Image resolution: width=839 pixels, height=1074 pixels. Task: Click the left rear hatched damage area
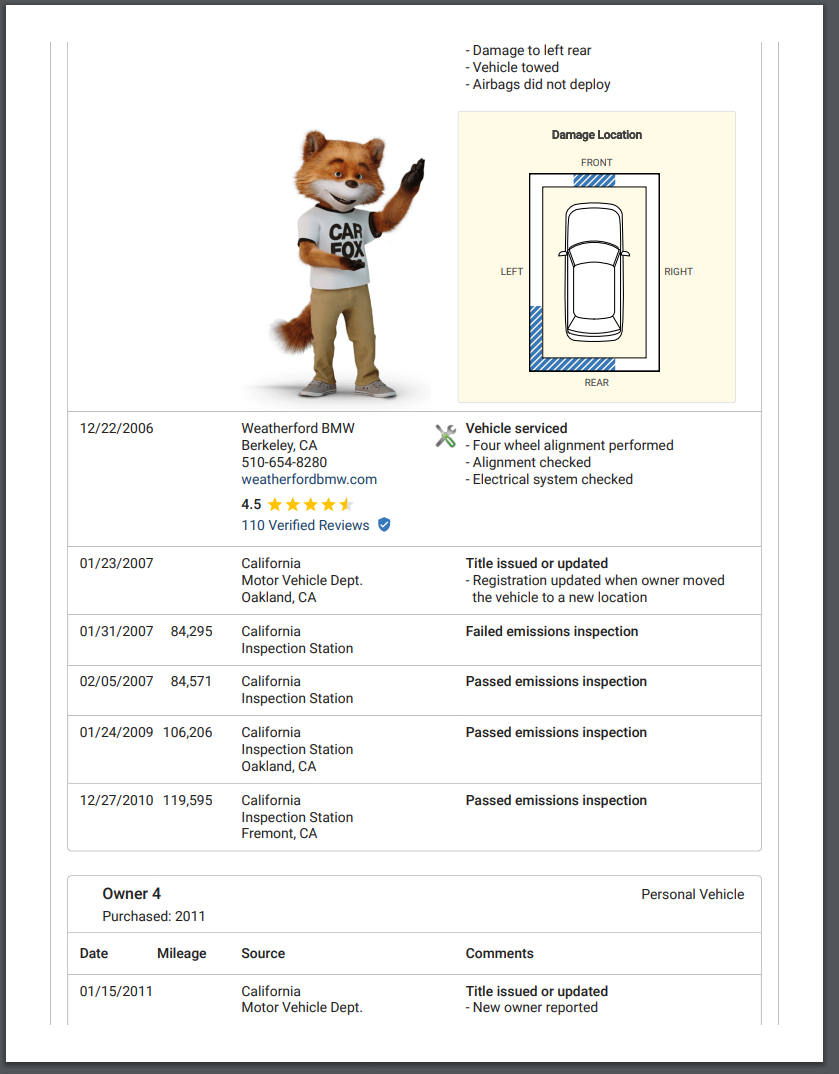click(535, 335)
